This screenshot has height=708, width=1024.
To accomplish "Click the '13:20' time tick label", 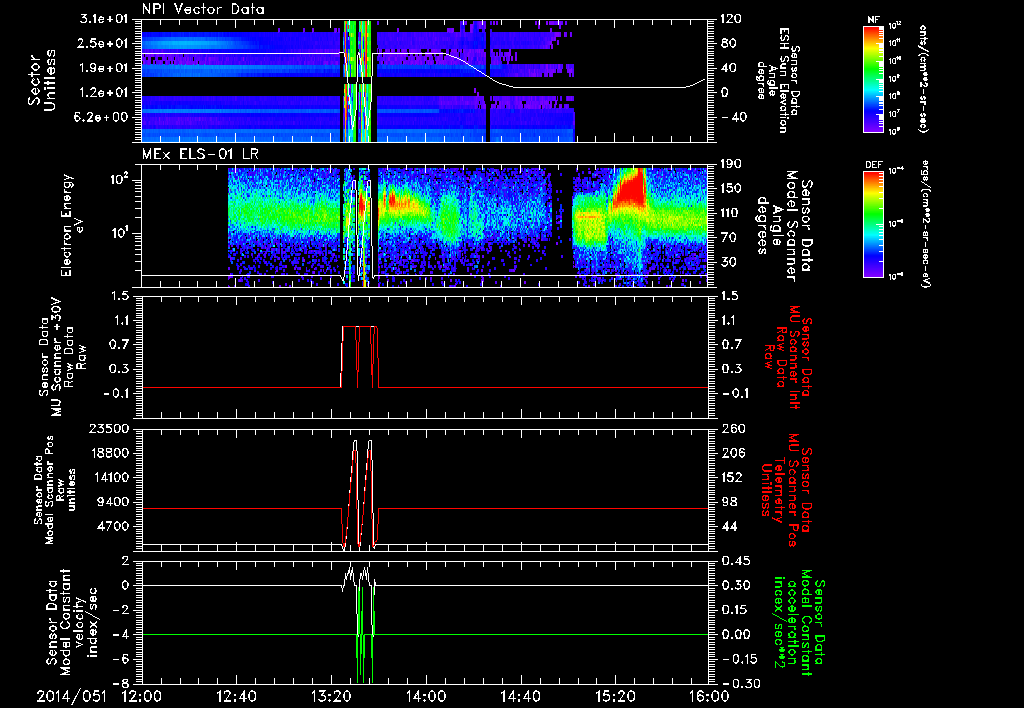I will [331, 696].
